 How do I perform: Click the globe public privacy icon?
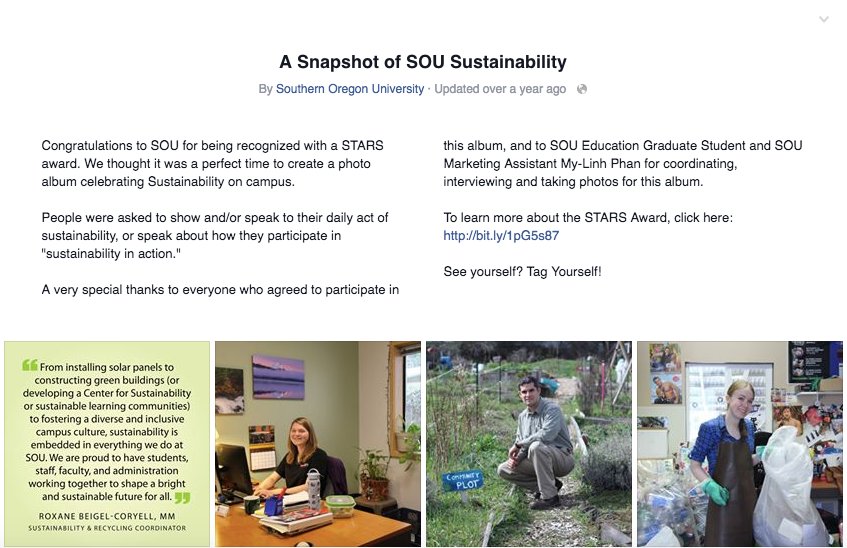coord(582,89)
